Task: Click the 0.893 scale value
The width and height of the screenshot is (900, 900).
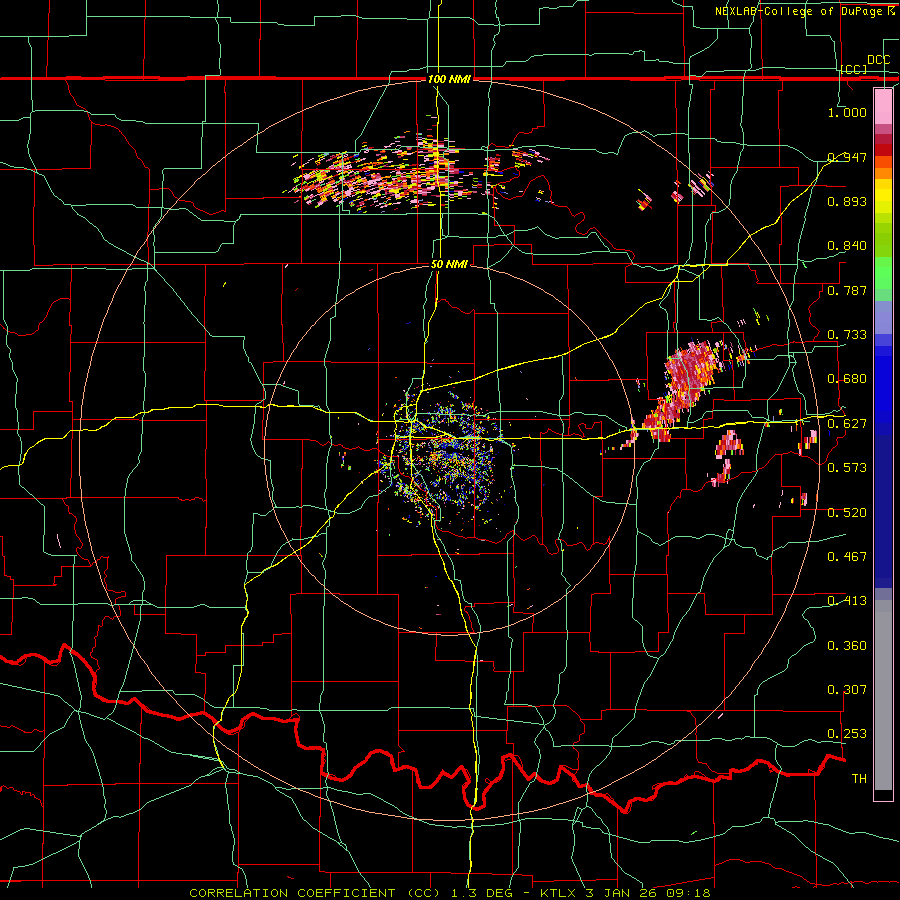Action: coord(847,201)
